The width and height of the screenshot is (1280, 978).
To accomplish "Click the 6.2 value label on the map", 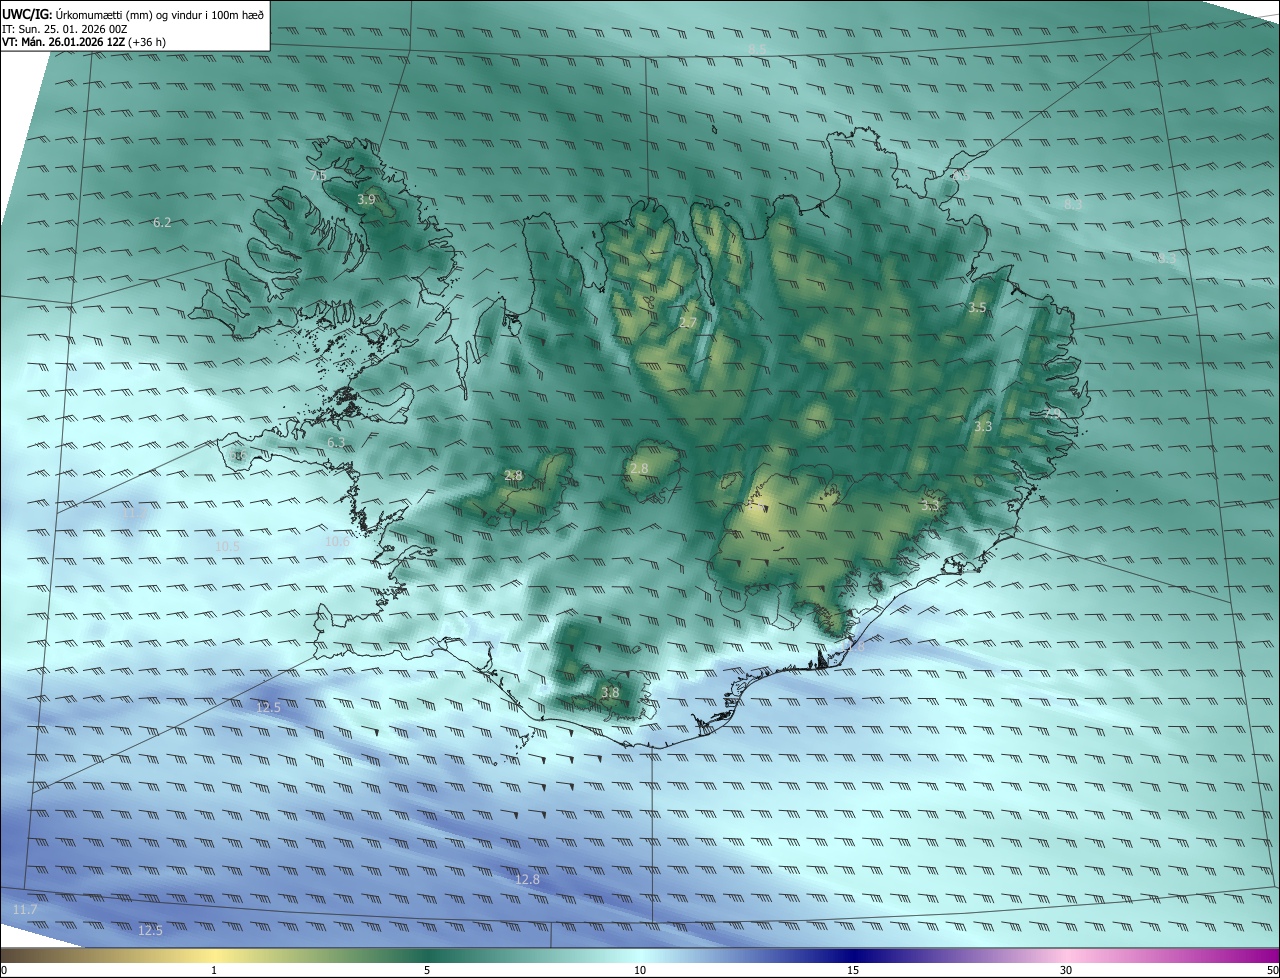I will point(162,223).
